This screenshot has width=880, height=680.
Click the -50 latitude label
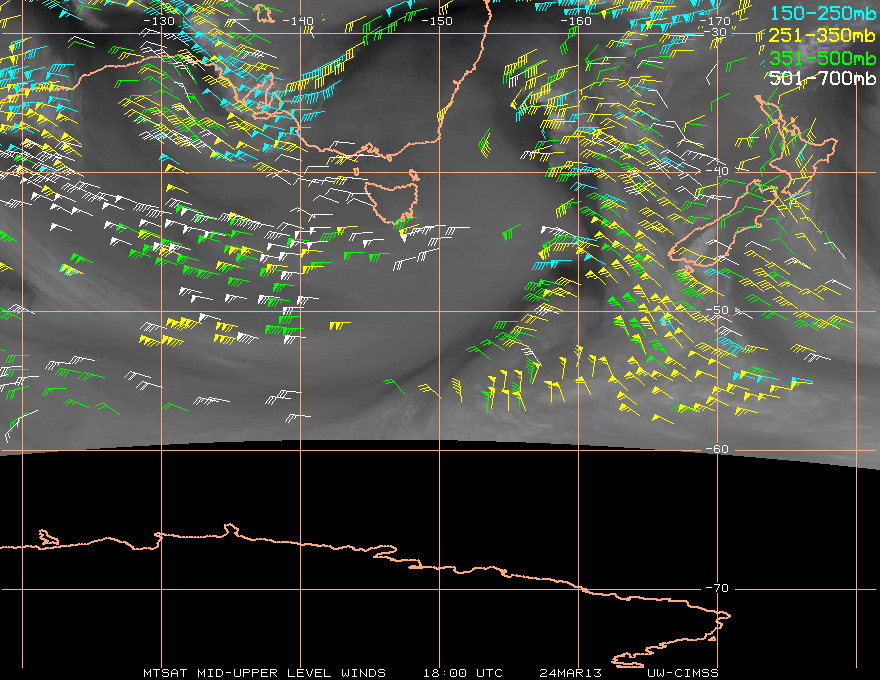click(x=717, y=310)
